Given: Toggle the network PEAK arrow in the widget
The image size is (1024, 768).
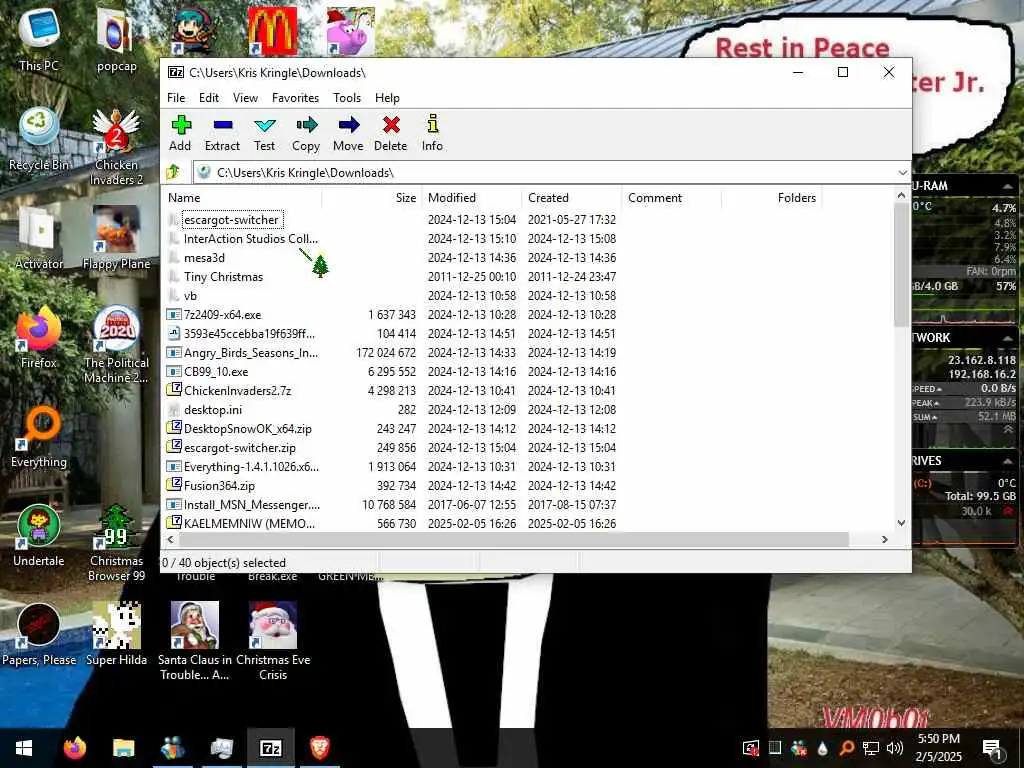Looking at the screenshot, I should 936,404.
